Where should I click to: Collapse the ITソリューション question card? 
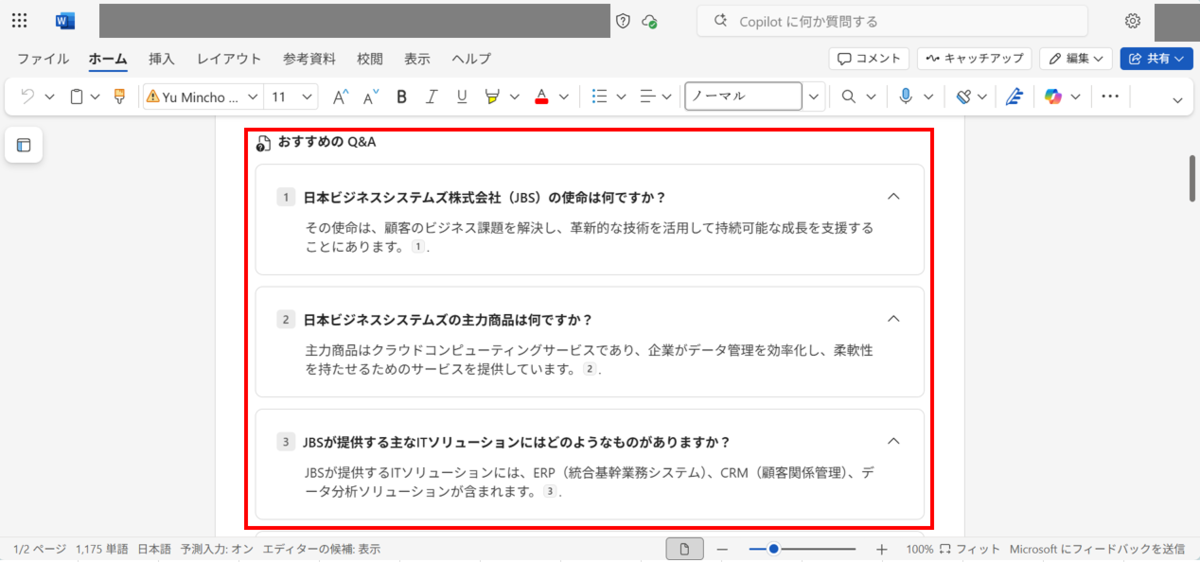[x=894, y=441]
